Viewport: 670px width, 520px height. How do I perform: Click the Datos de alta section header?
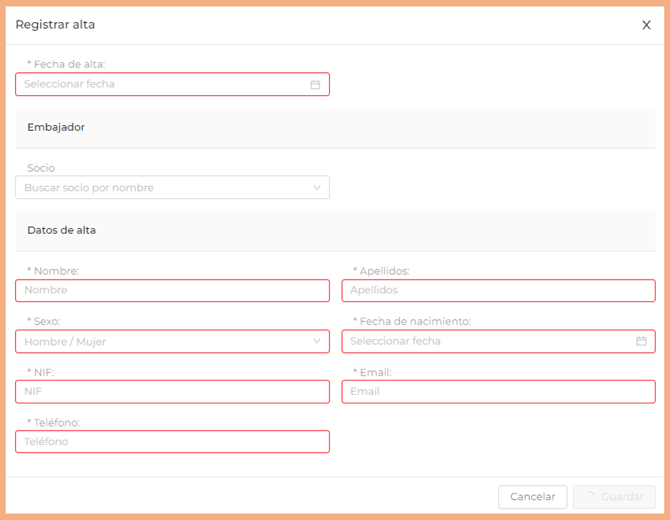[62, 230]
